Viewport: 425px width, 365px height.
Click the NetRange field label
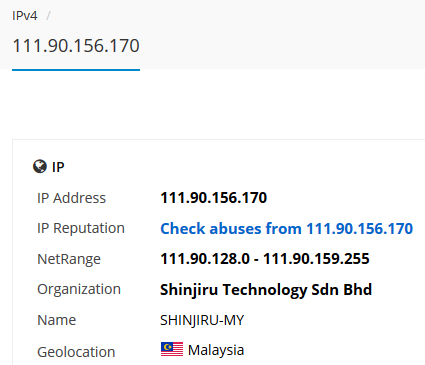tap(69, 259)
